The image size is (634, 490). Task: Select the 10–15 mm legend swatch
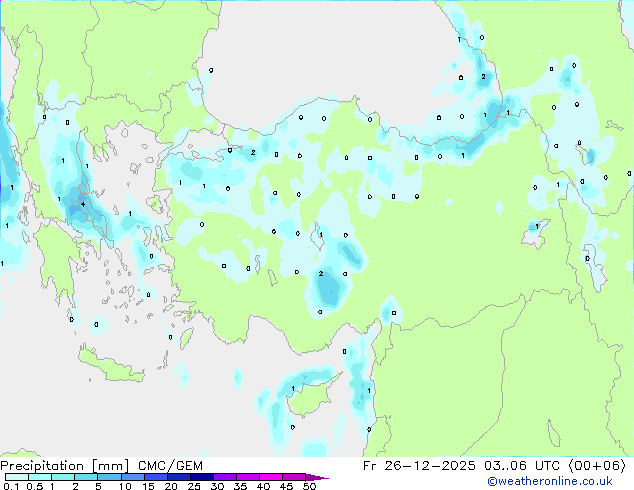(x=132, y=477)
